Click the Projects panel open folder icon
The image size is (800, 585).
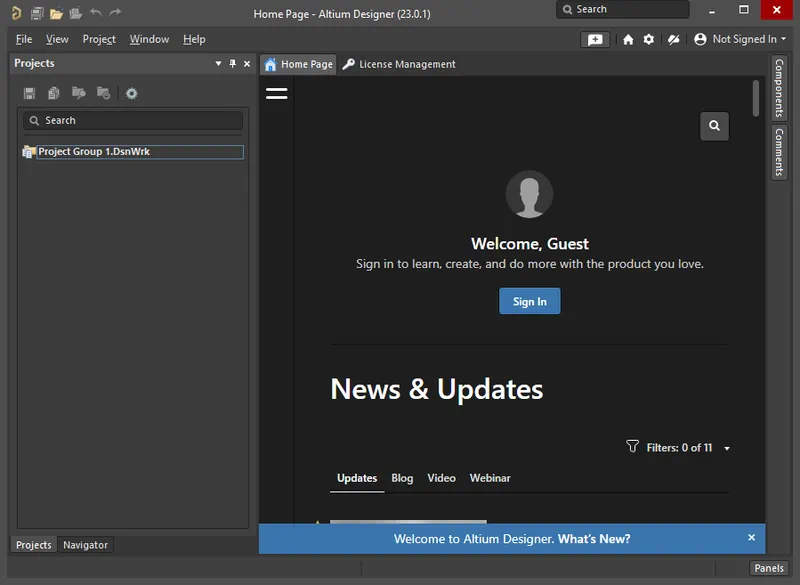coord(79,93)
